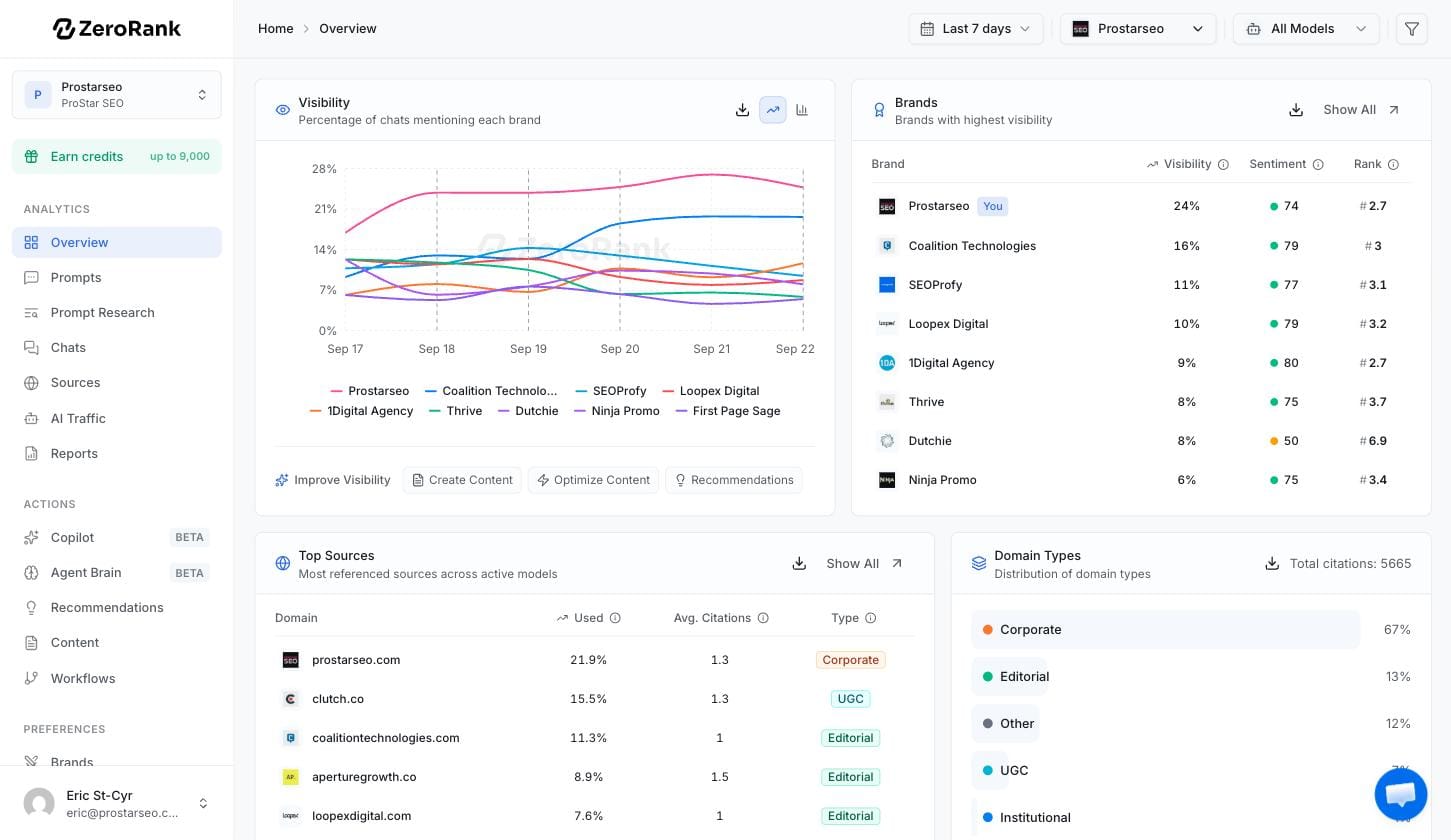Open Prompts in the sidebar

click(x=117, y=277)
